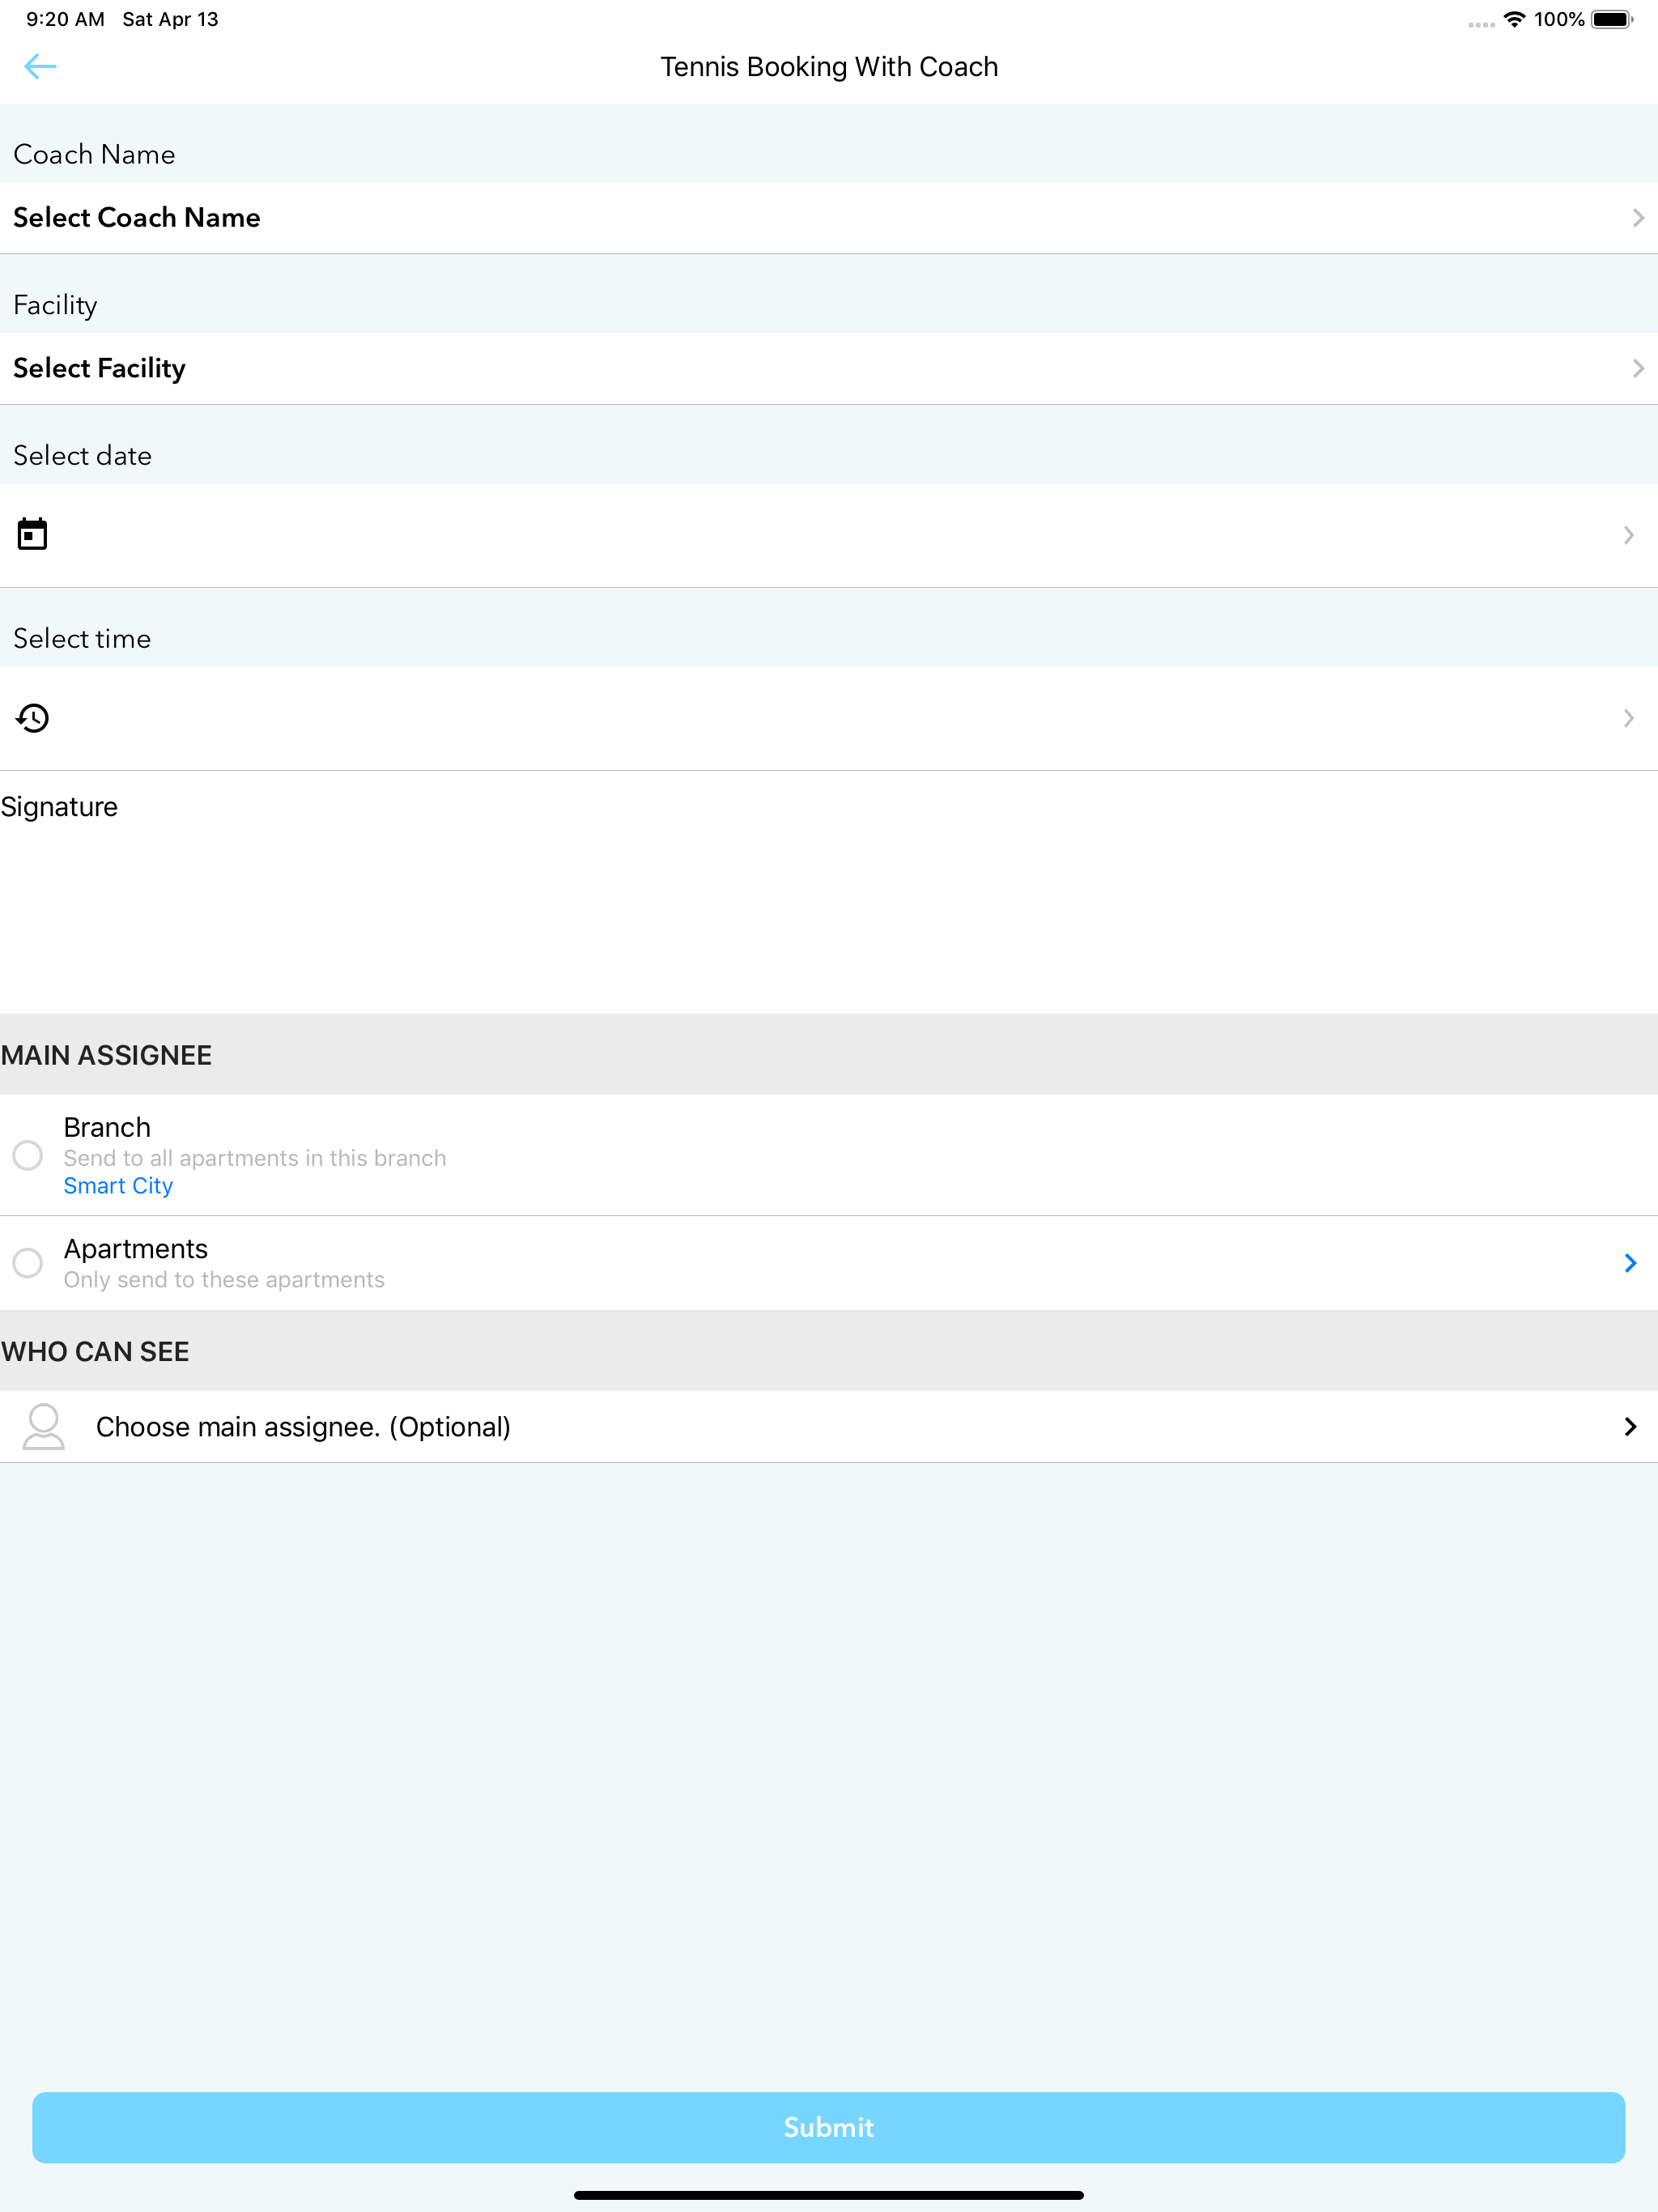Tap the clock history icon for time
1658x2212 pixels.
coord(32,717)
